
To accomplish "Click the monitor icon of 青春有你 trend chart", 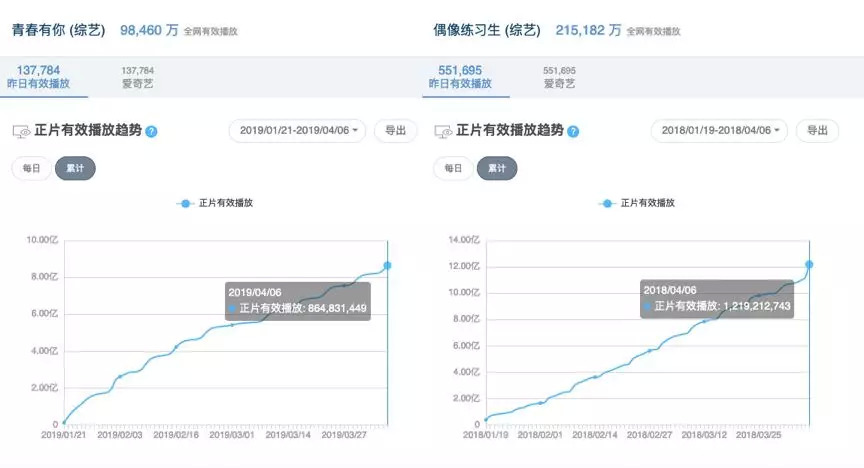I will (21, 131).
